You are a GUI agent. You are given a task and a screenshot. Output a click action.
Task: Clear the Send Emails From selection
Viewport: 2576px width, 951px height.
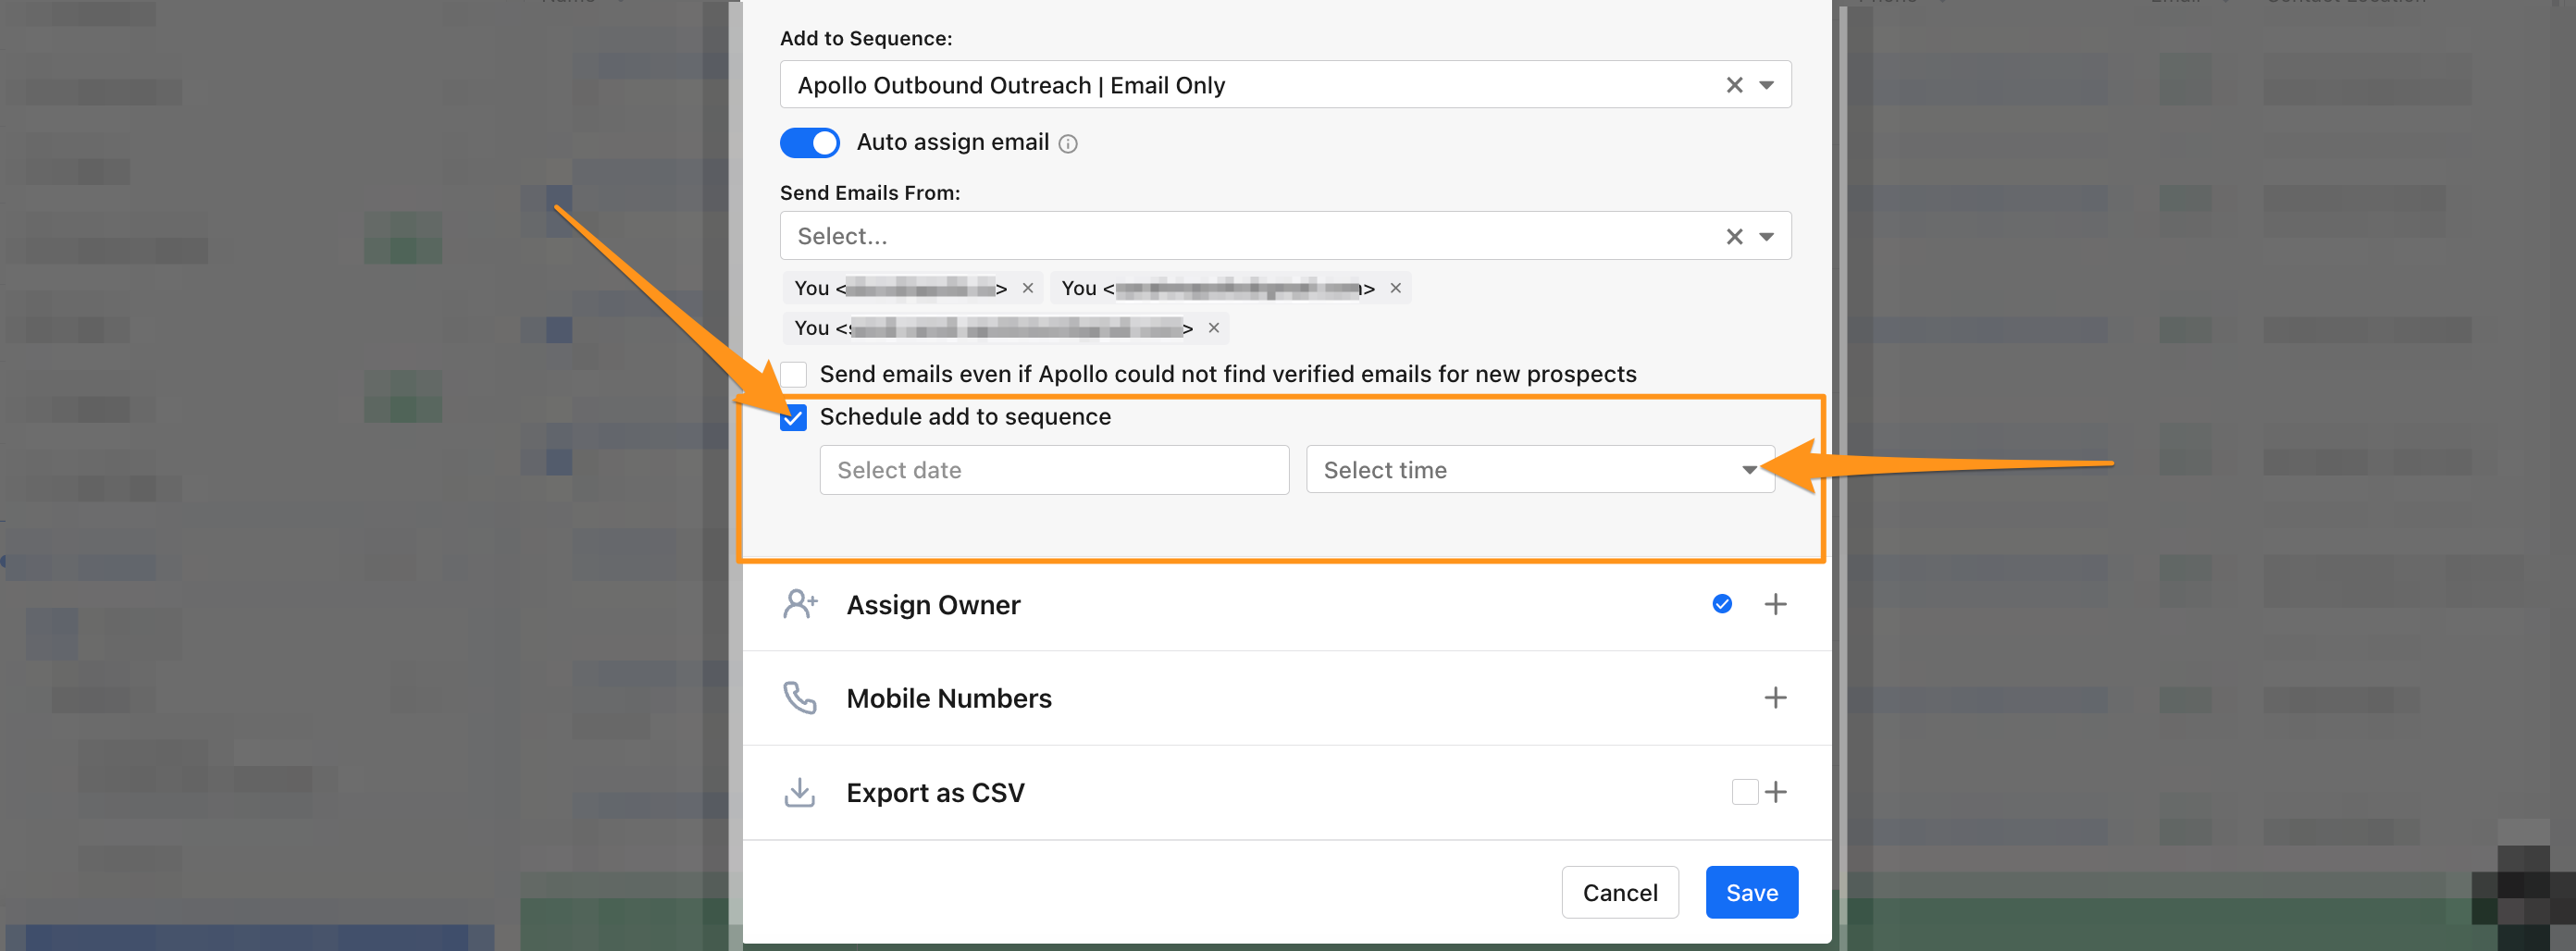coord(1734,236)
